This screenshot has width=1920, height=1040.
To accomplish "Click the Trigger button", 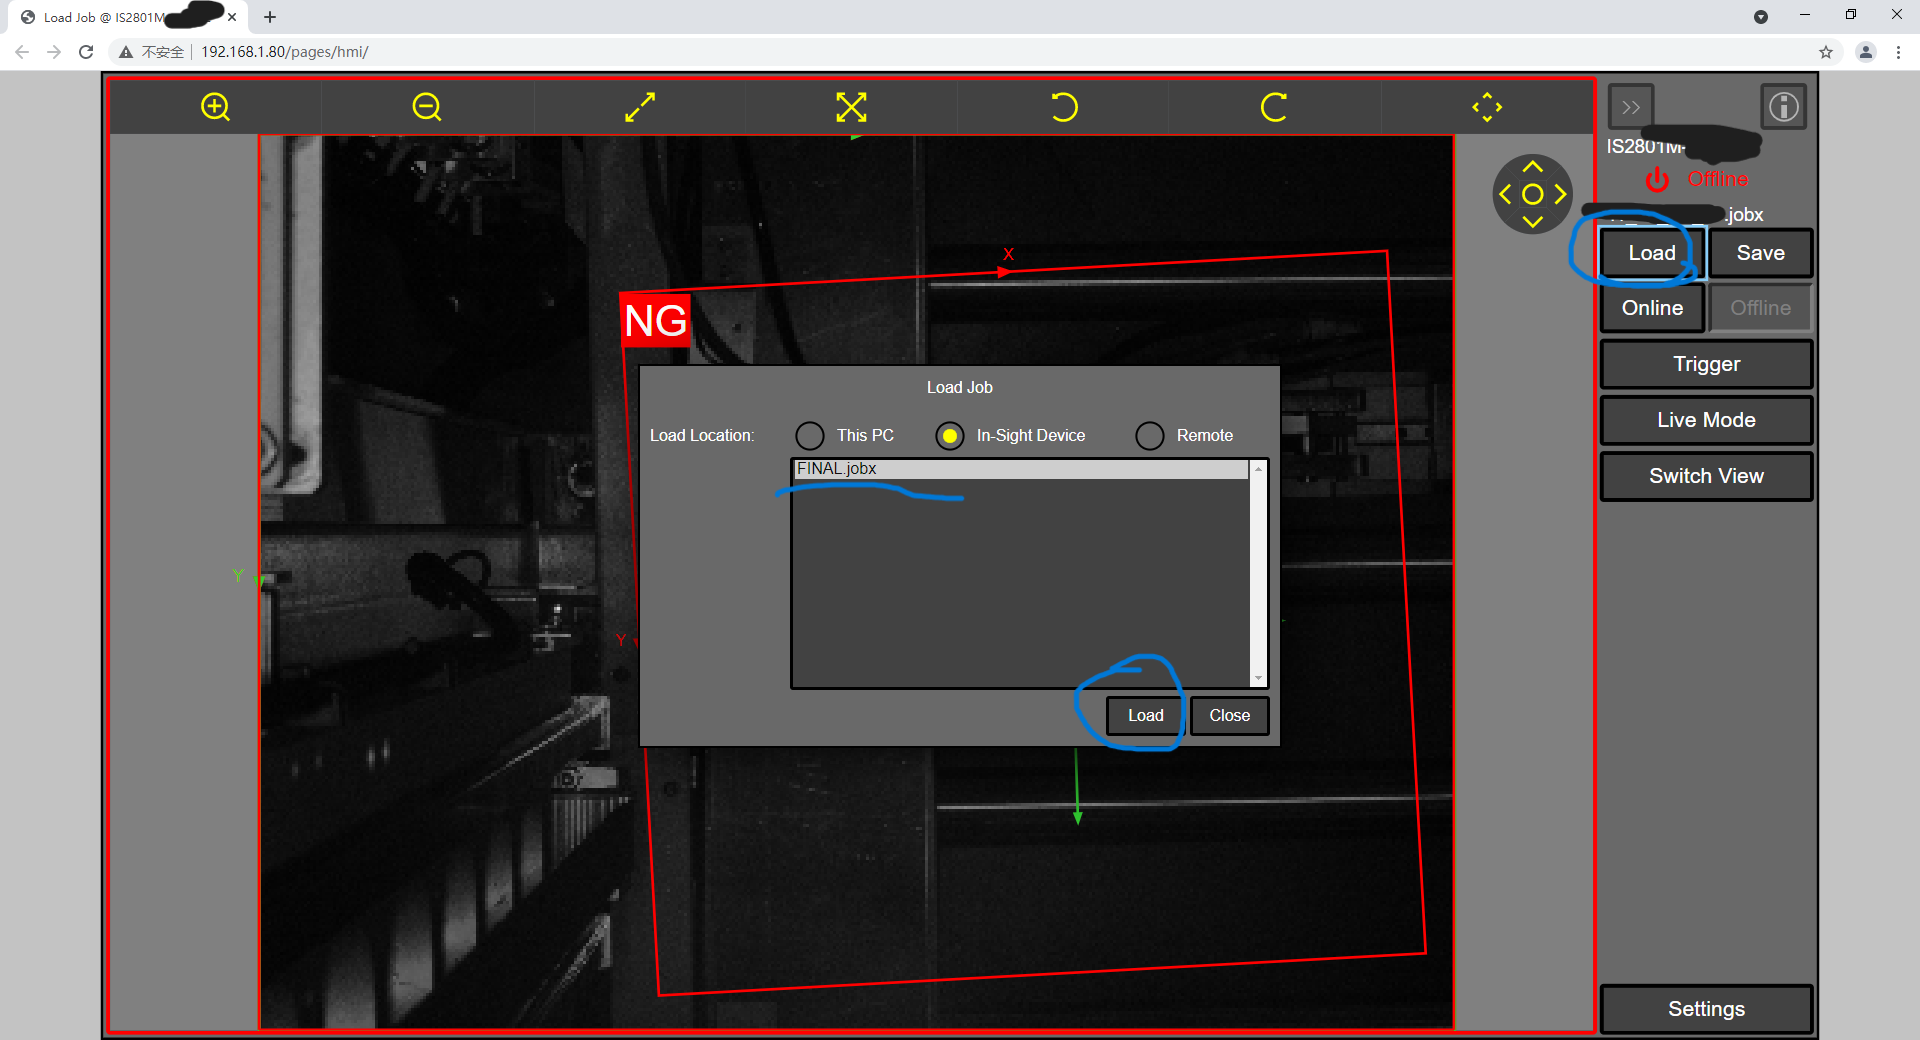I will pyautogui.click(x=1706, y=364).
